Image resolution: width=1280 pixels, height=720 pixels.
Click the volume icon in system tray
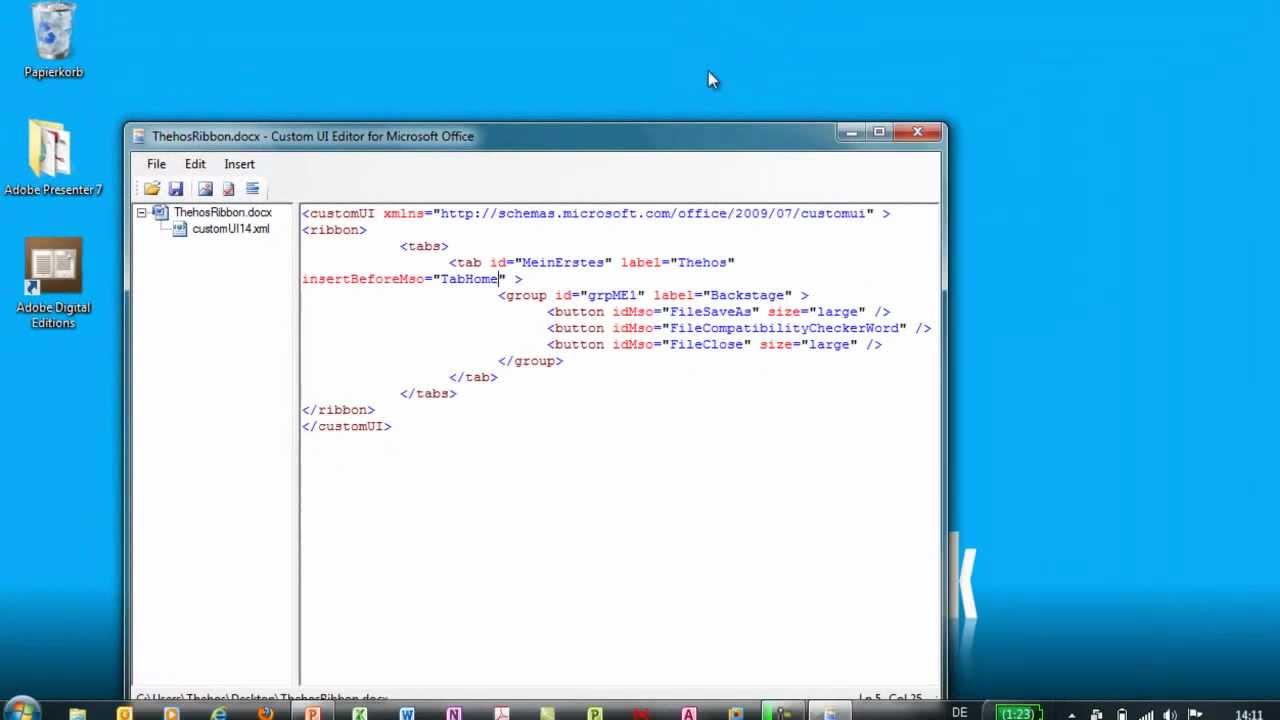1169,714
